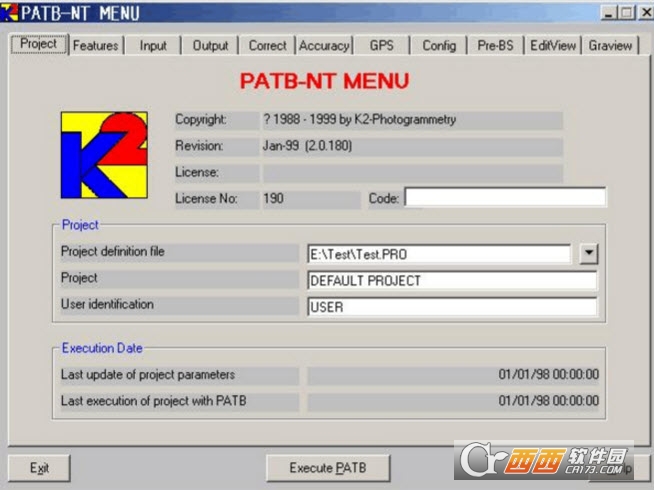Viewport: 654px width, 490px height.
Task: Select the Config tab
Action: click(x=439, y=45)
